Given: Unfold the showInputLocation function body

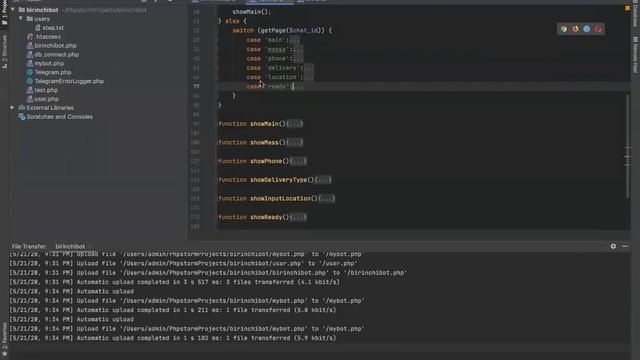Looking at the screenshot, I should click(x=327, y=198).
